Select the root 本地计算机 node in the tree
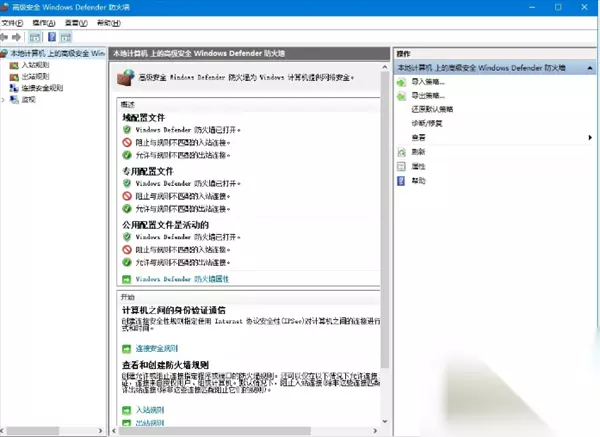This screenshot has height=437, width=600. click(x=57, y=53)
